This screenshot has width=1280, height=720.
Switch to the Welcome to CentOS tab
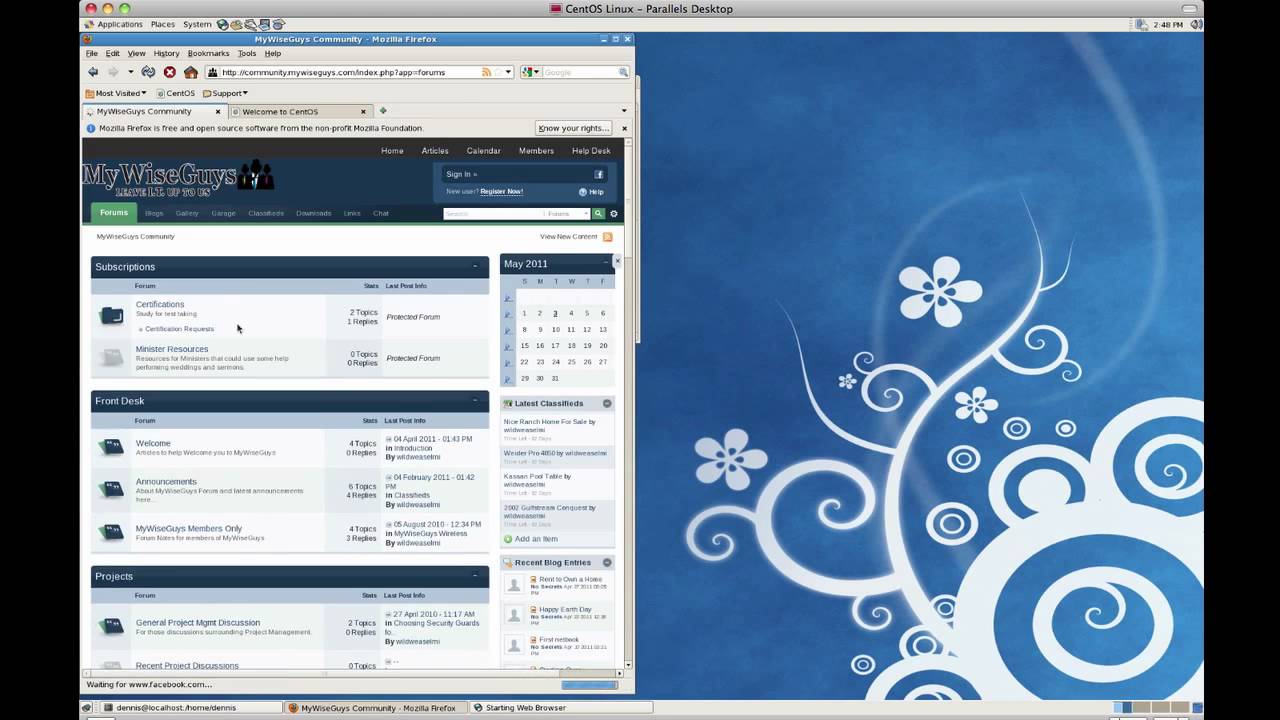point(299,111)
